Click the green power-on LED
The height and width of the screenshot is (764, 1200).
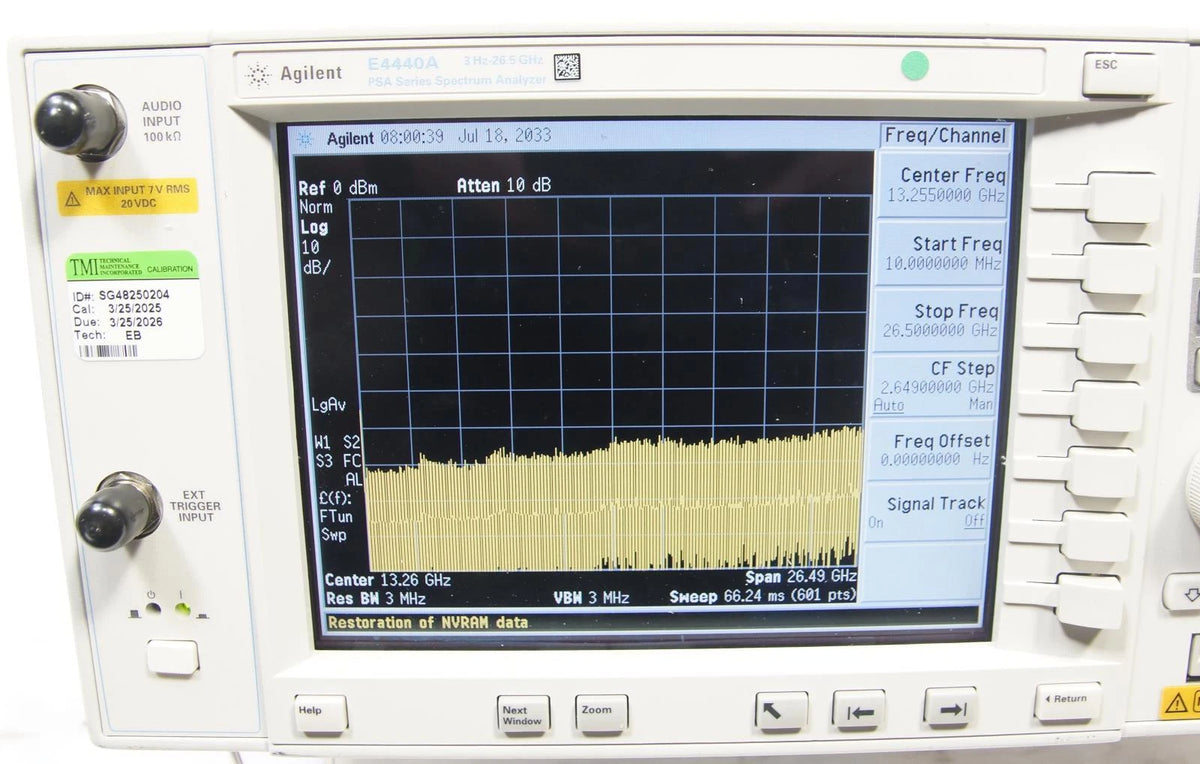[182, 608]
